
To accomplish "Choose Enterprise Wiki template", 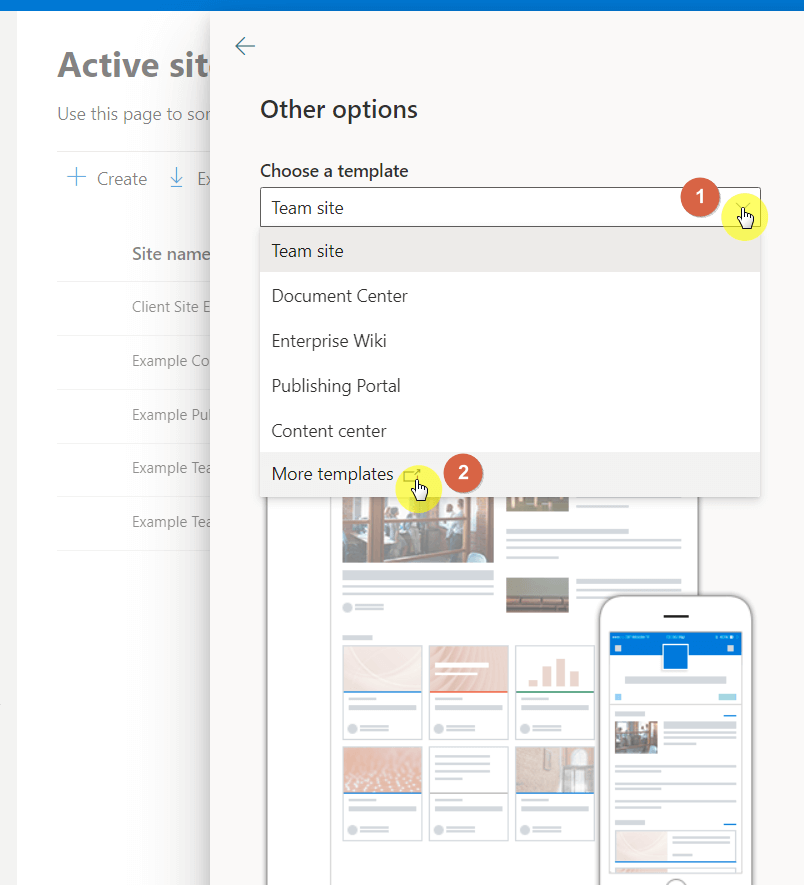I will tap(510, 341).
